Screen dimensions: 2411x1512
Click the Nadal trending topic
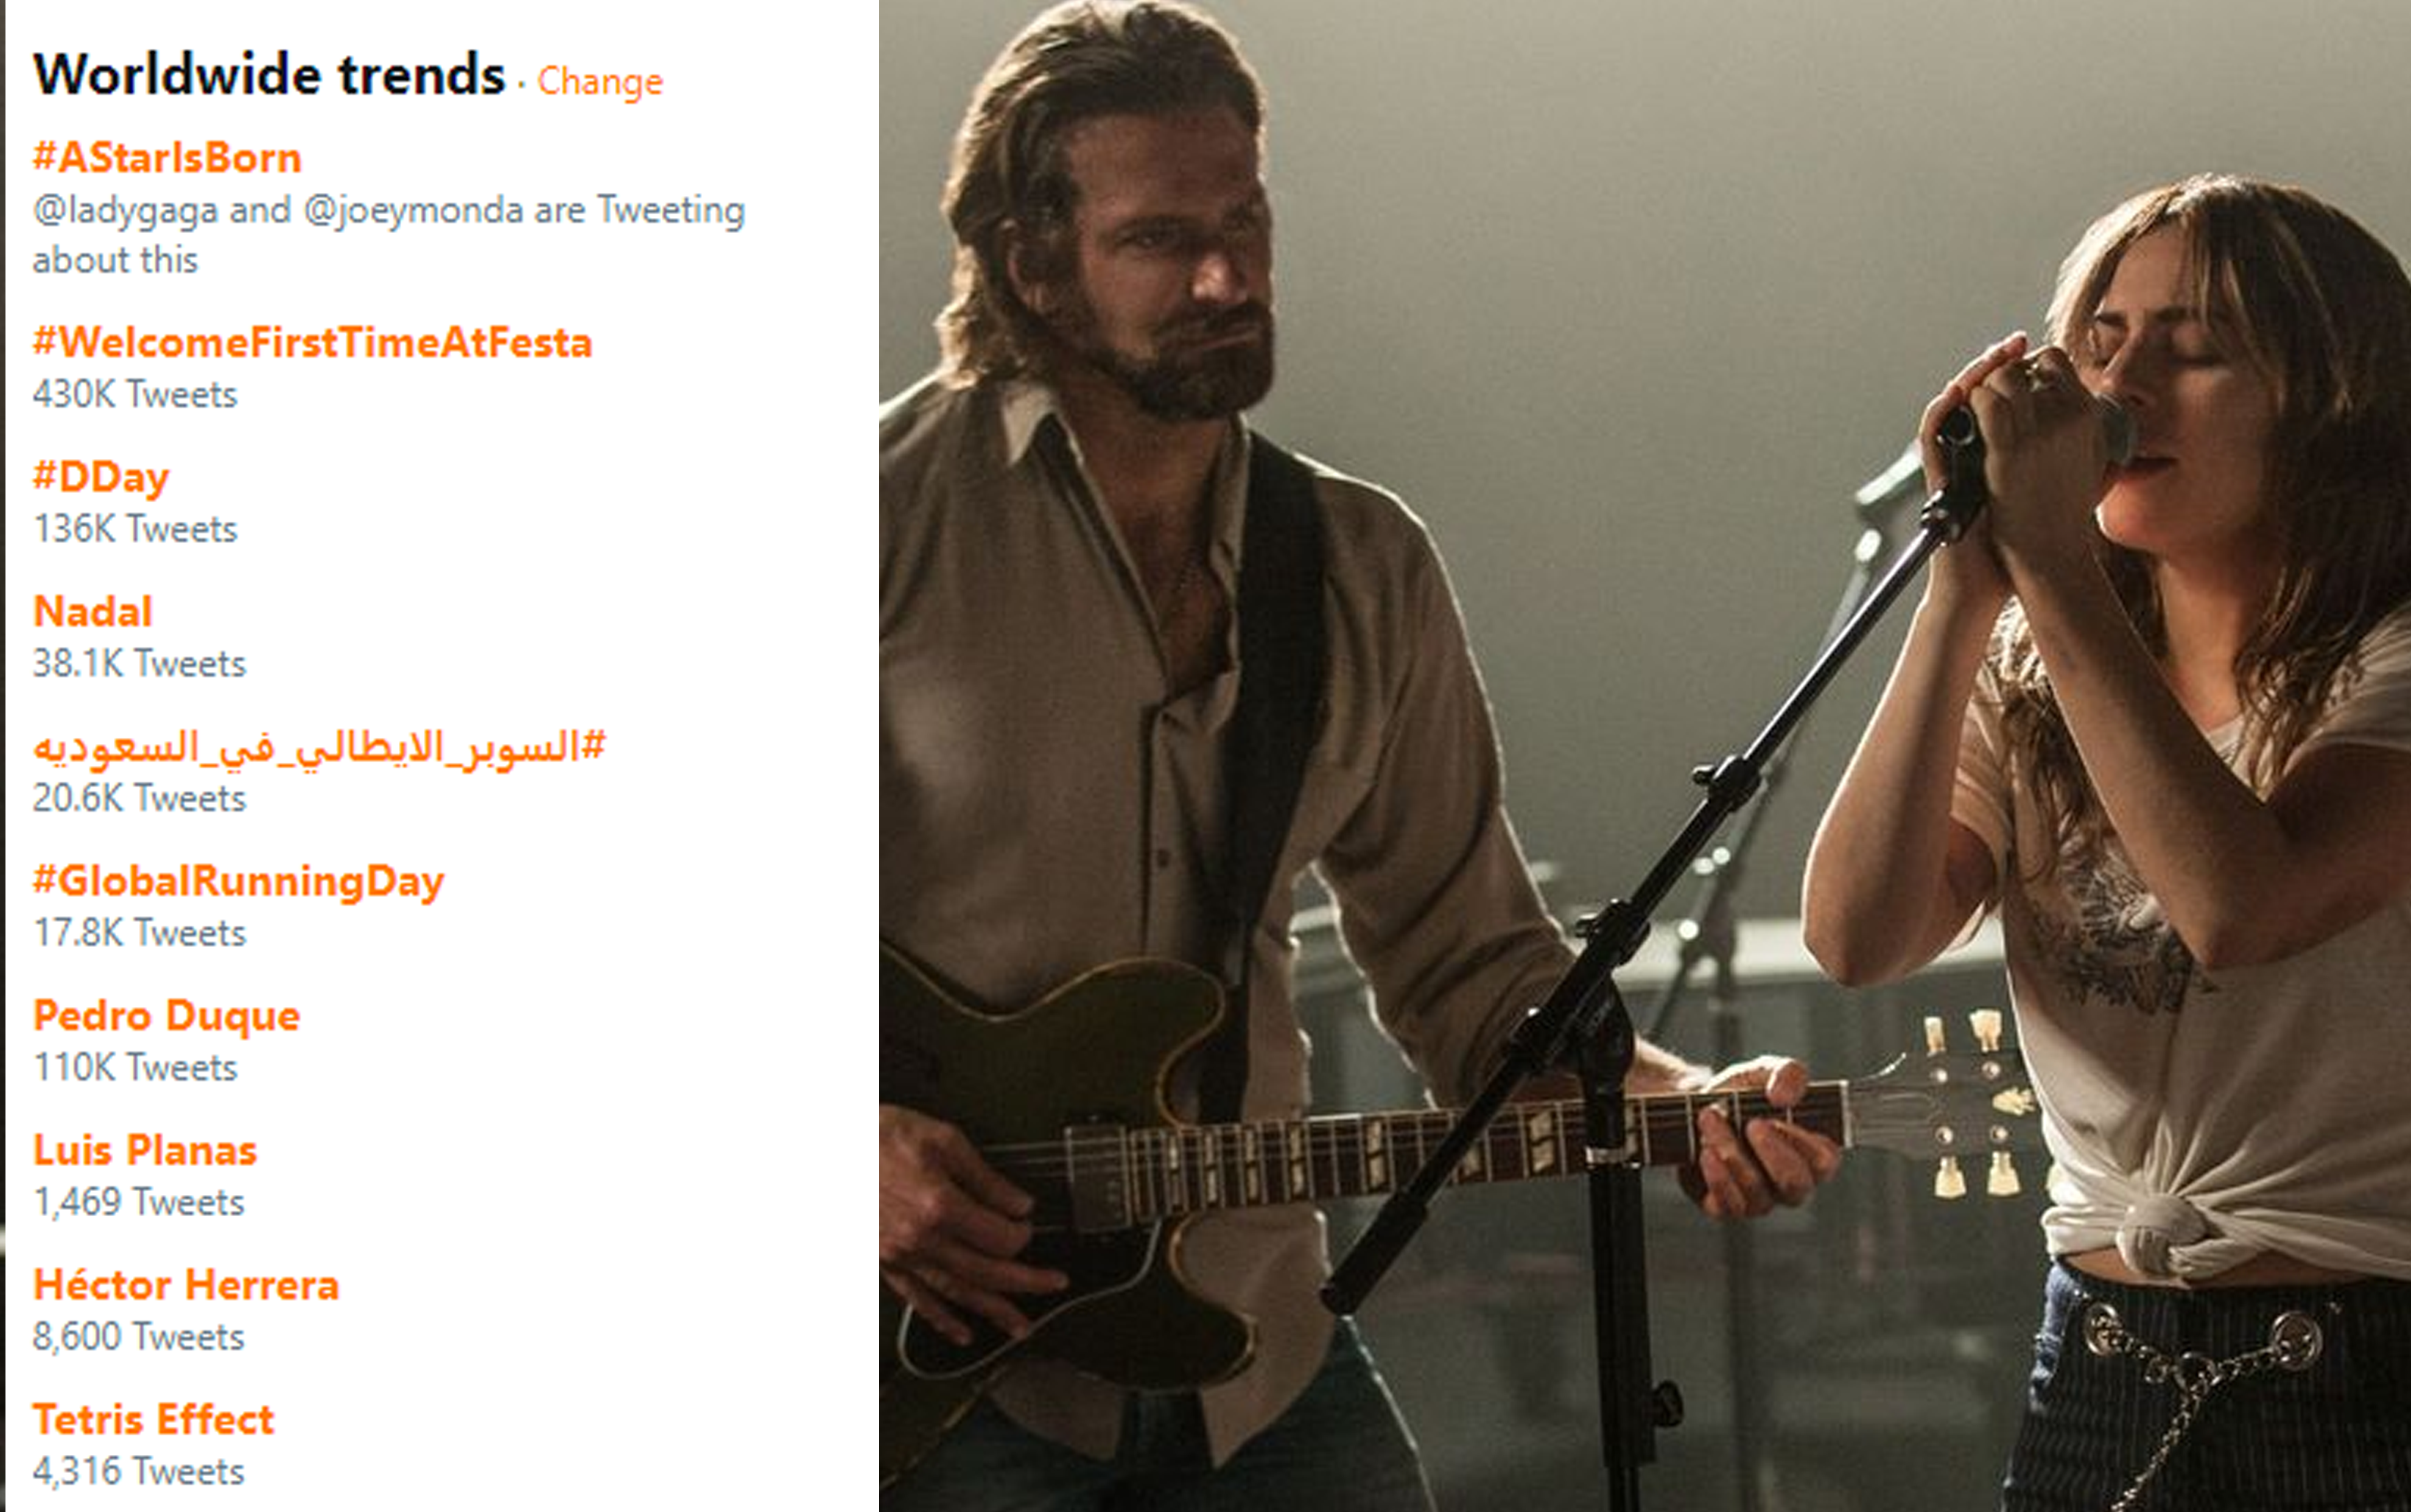(93, 612)
